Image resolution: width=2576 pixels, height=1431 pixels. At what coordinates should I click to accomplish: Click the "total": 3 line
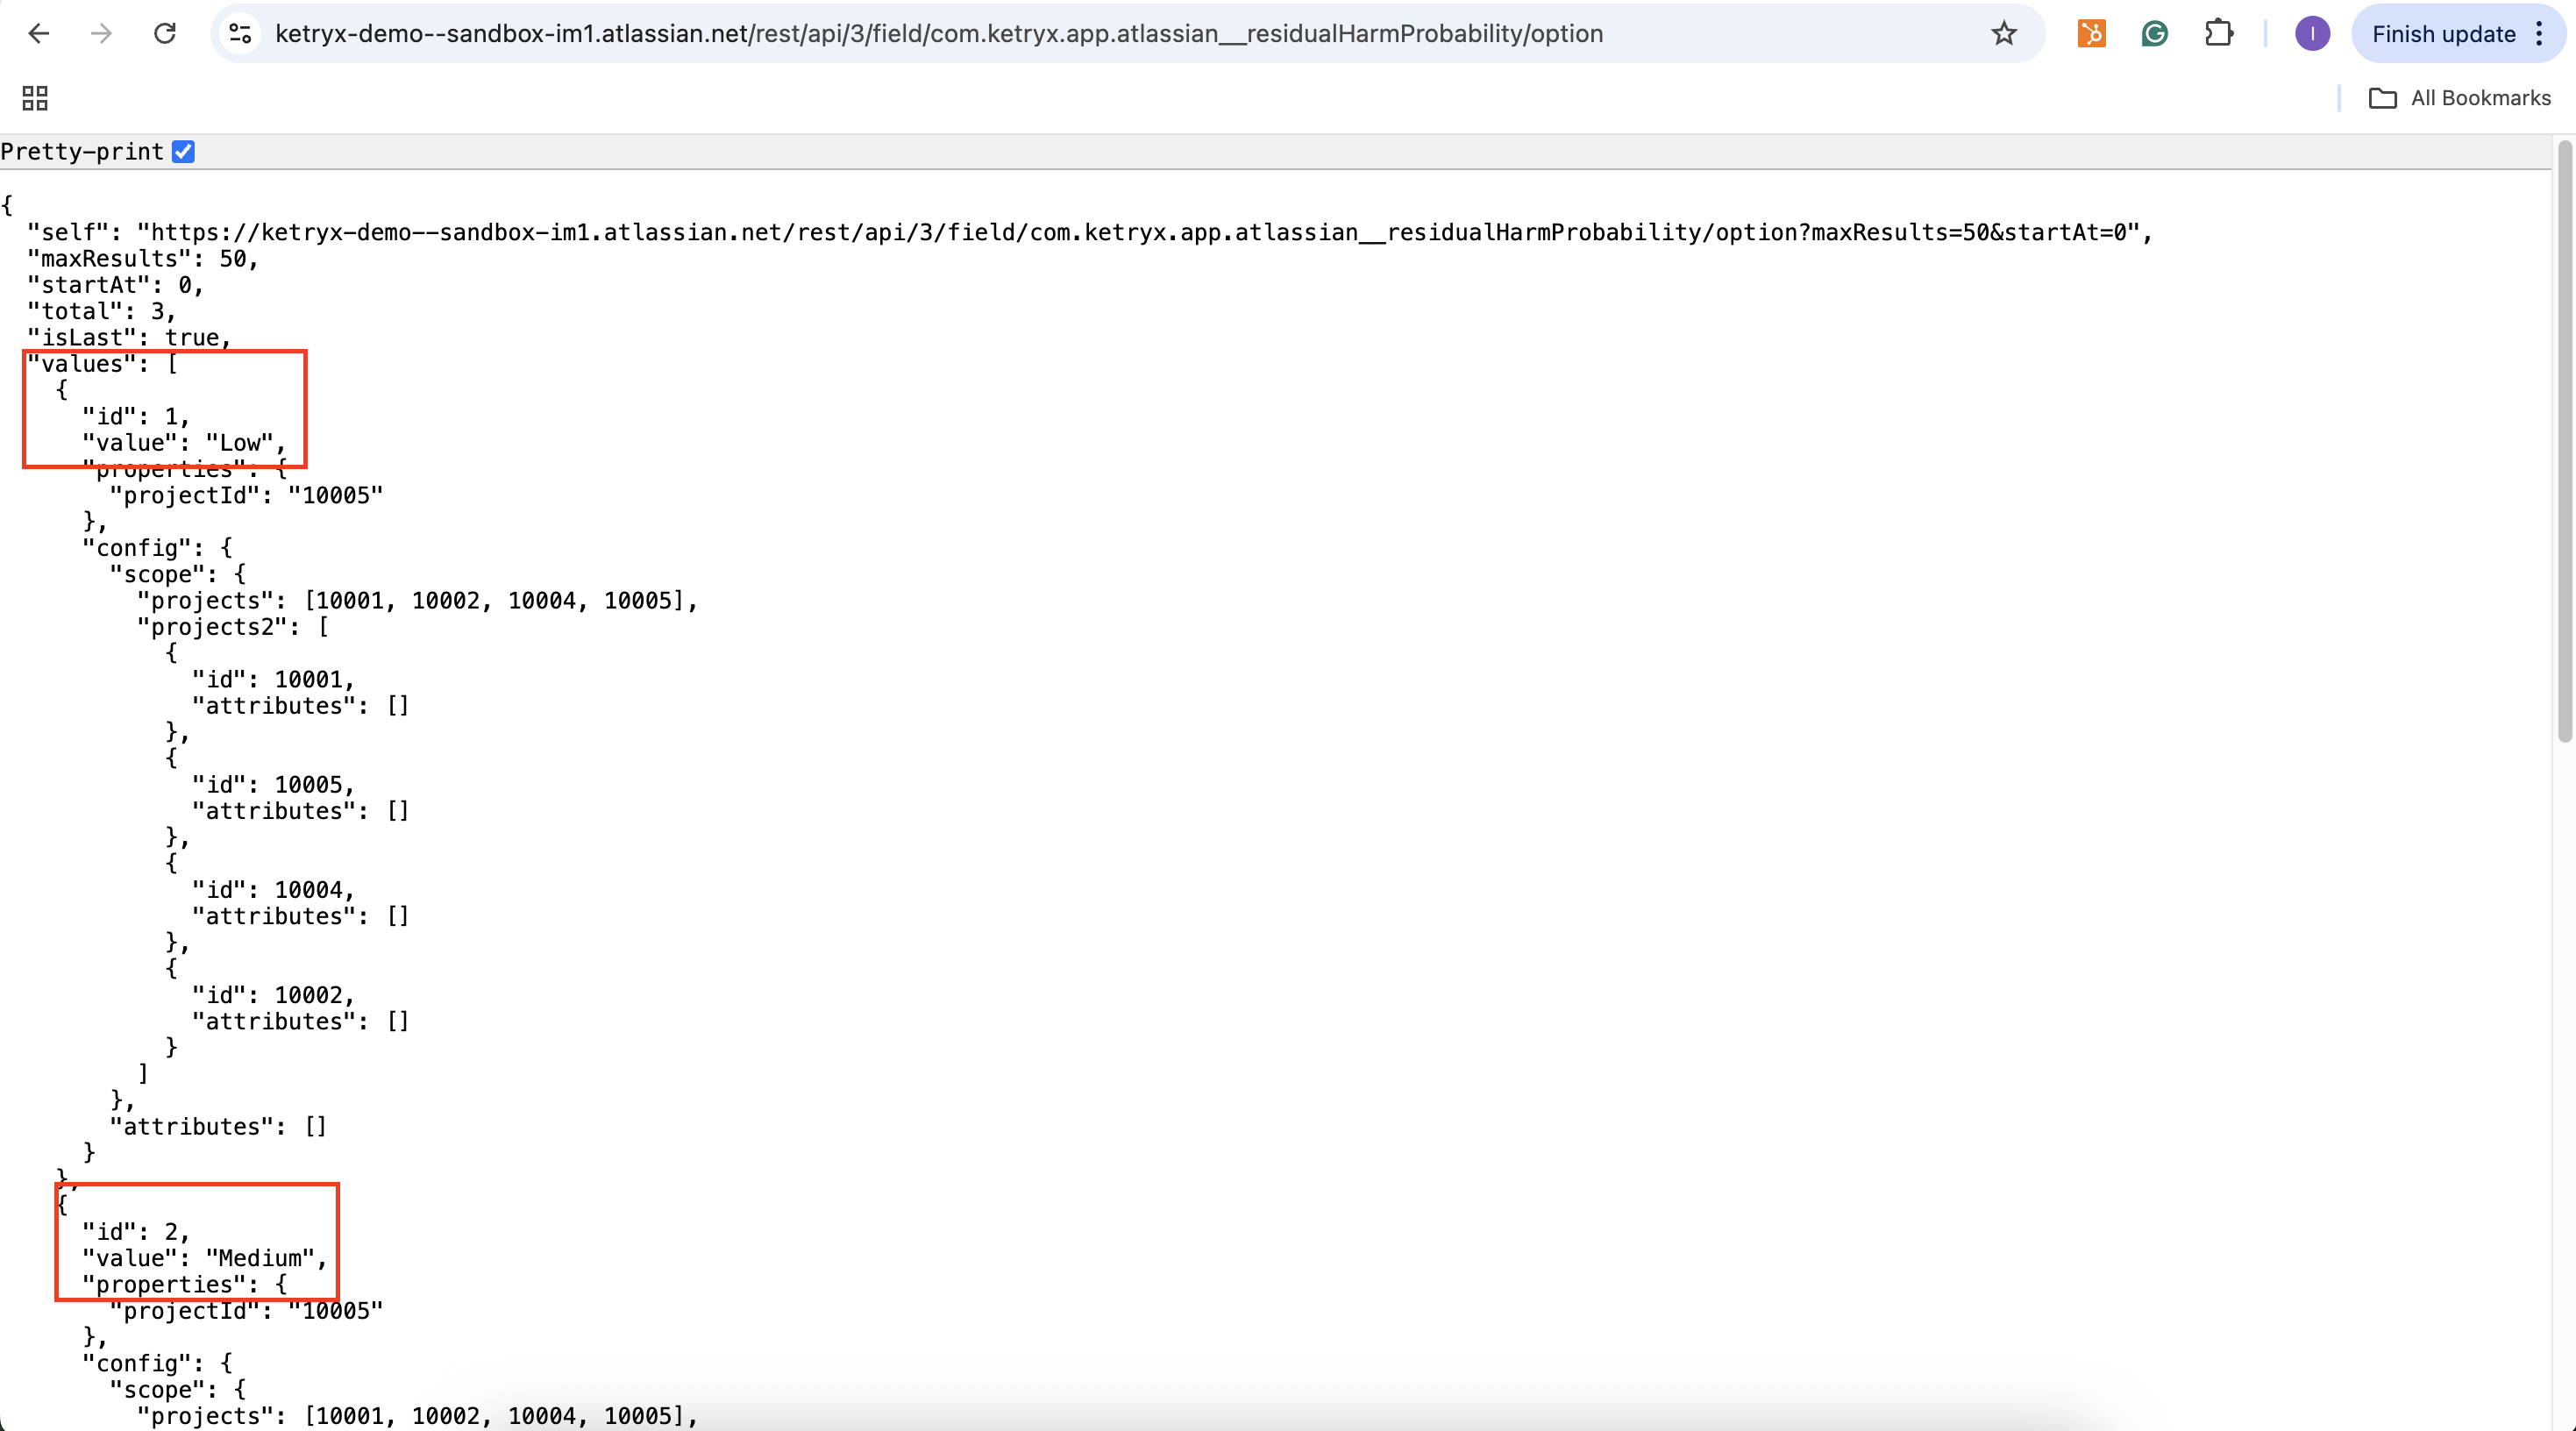click(x=101, y=312)
